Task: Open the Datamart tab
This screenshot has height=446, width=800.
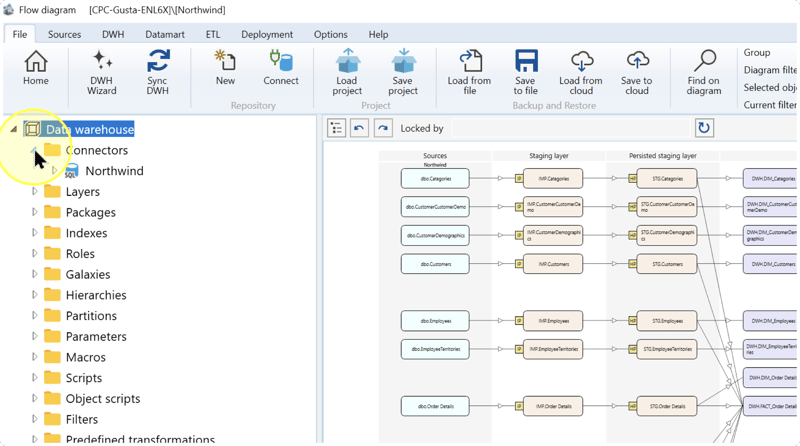Action: pos(165,34)
